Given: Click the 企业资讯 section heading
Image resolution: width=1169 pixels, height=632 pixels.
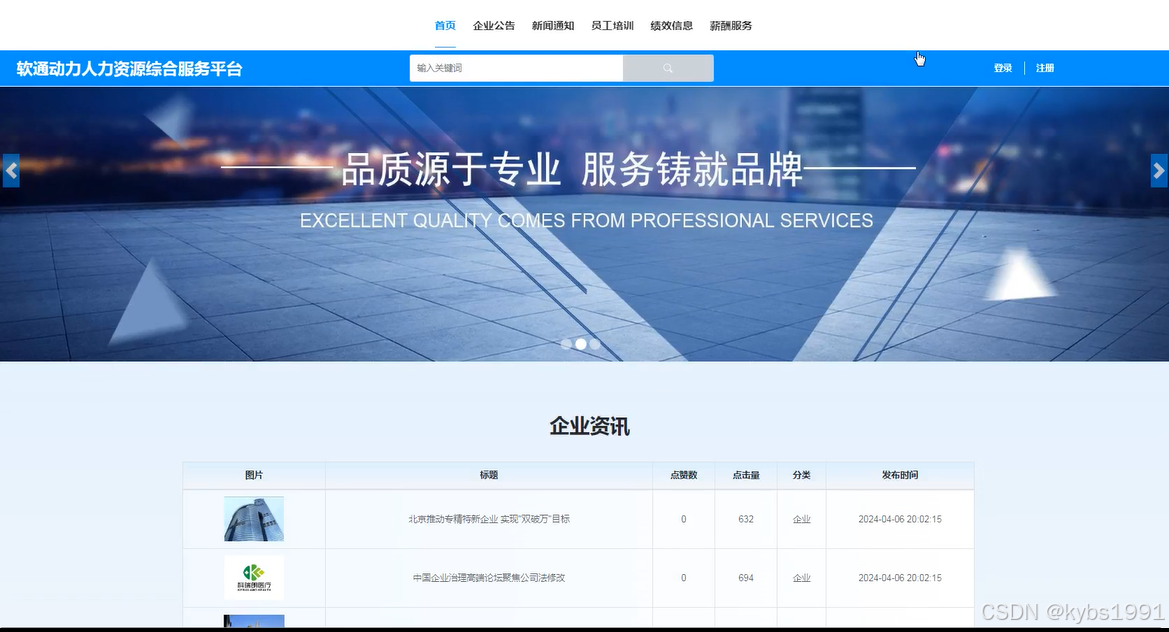Looking at the screenshot, I should (590, 426).
